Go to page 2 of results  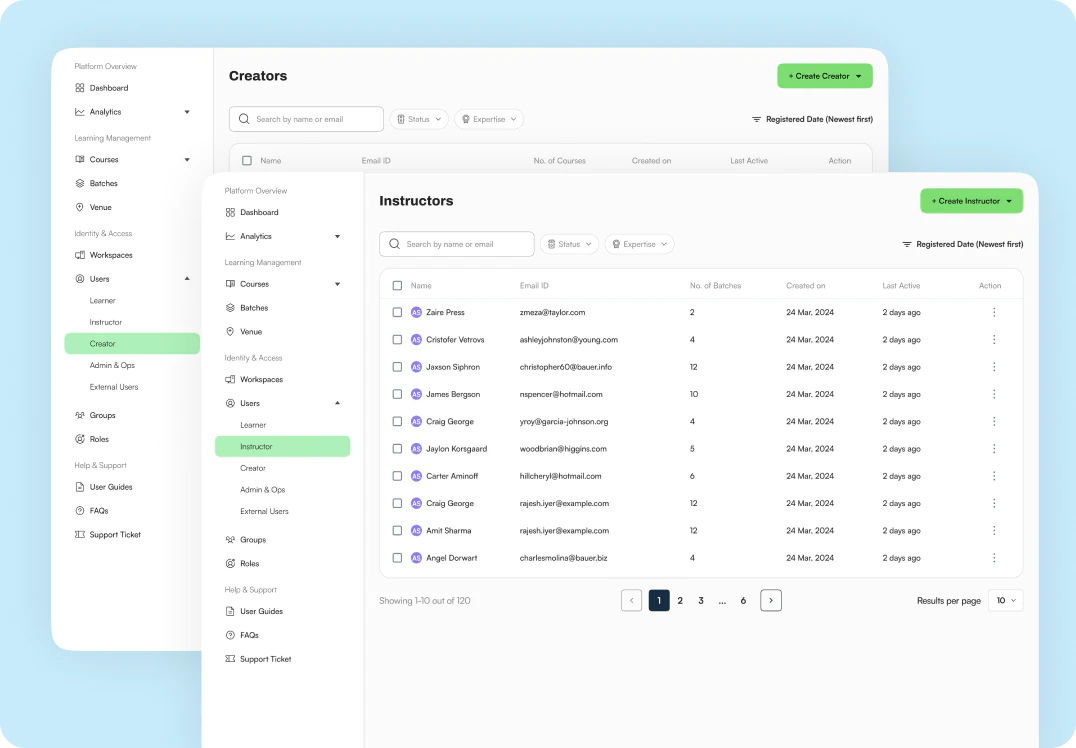(680, 600)
